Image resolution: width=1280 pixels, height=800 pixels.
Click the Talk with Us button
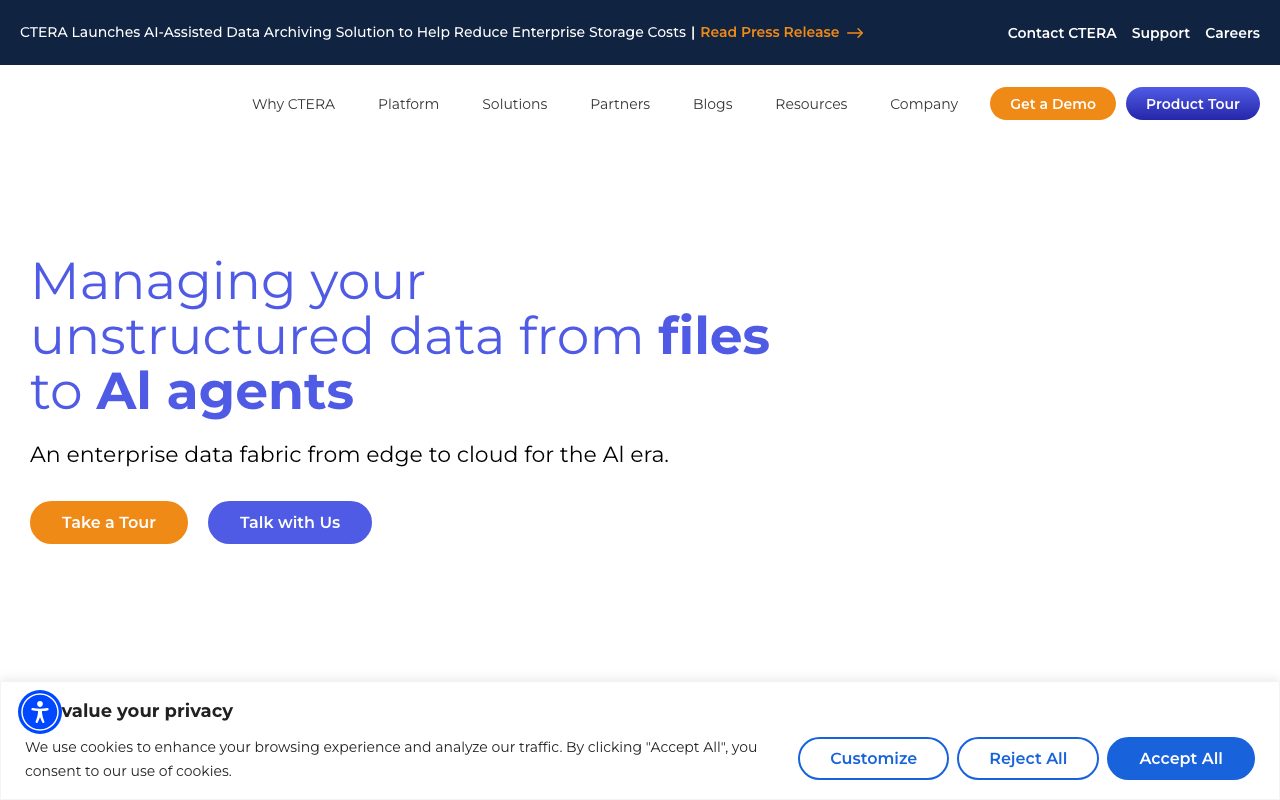pyautogui.click(x=290, y=522)
